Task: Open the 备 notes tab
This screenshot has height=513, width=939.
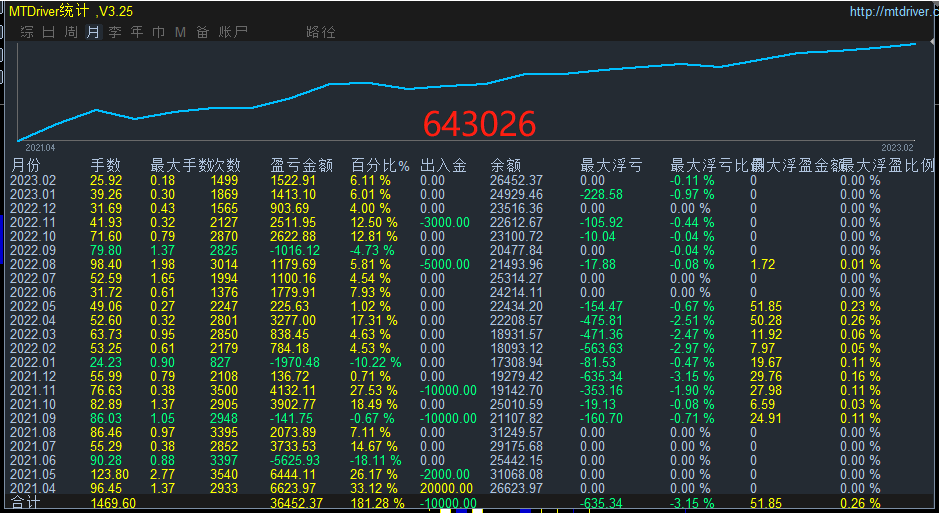Action: point(202,32)
